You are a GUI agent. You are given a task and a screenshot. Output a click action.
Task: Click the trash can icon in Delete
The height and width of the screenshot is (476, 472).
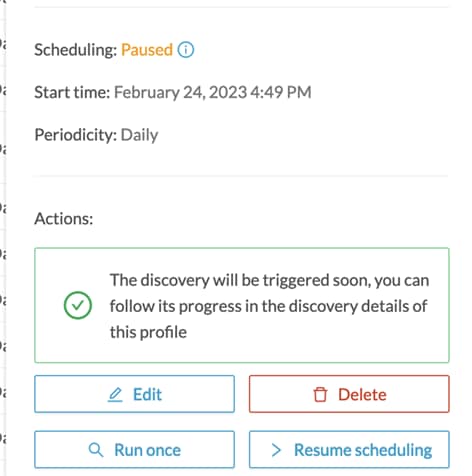point(320,395)
